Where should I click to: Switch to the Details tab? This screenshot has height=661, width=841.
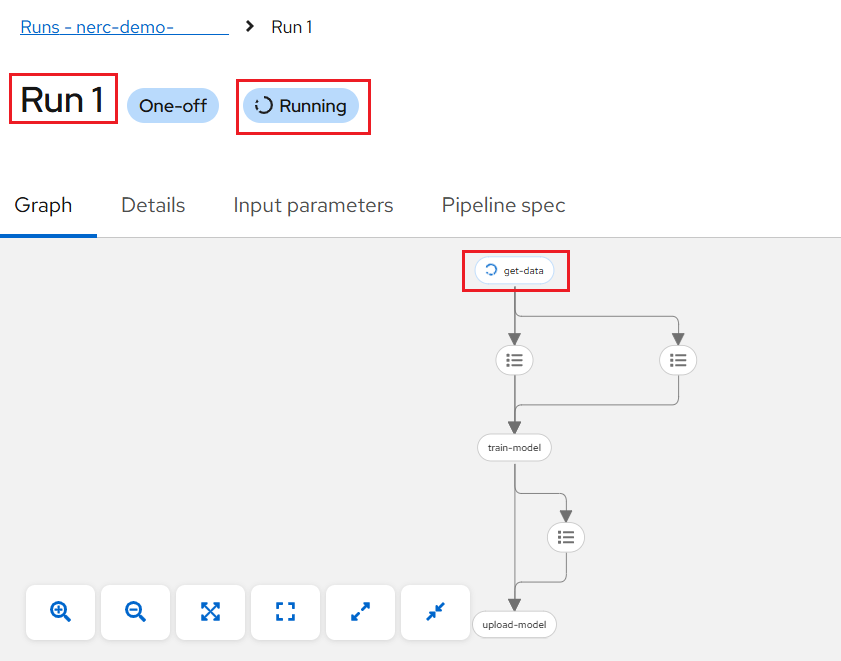(153, 205)
